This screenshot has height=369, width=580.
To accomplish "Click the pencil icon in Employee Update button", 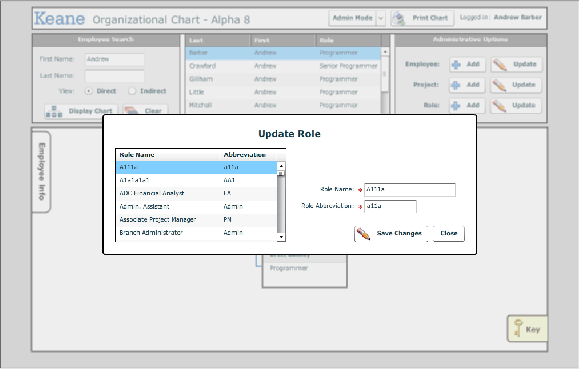I will click(500, 65).
